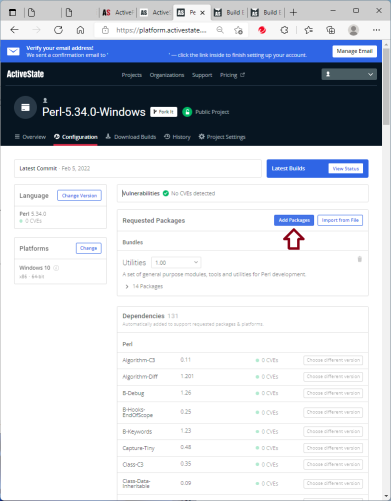Click the Platforms Change button

(88, 248)
